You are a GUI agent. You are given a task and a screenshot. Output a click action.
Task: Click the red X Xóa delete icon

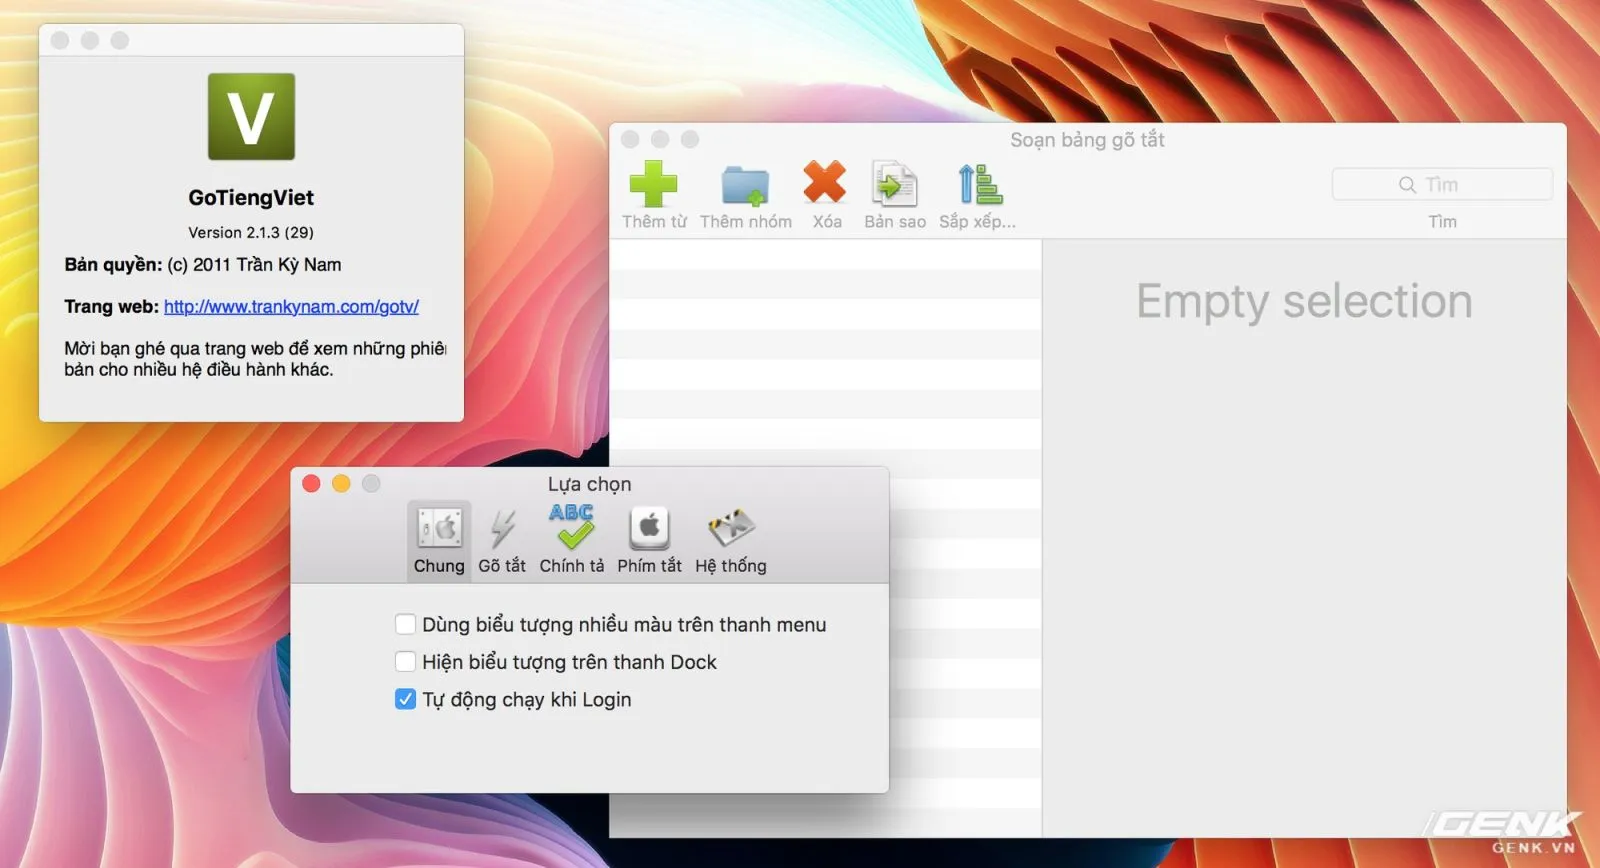coord(825,182)
